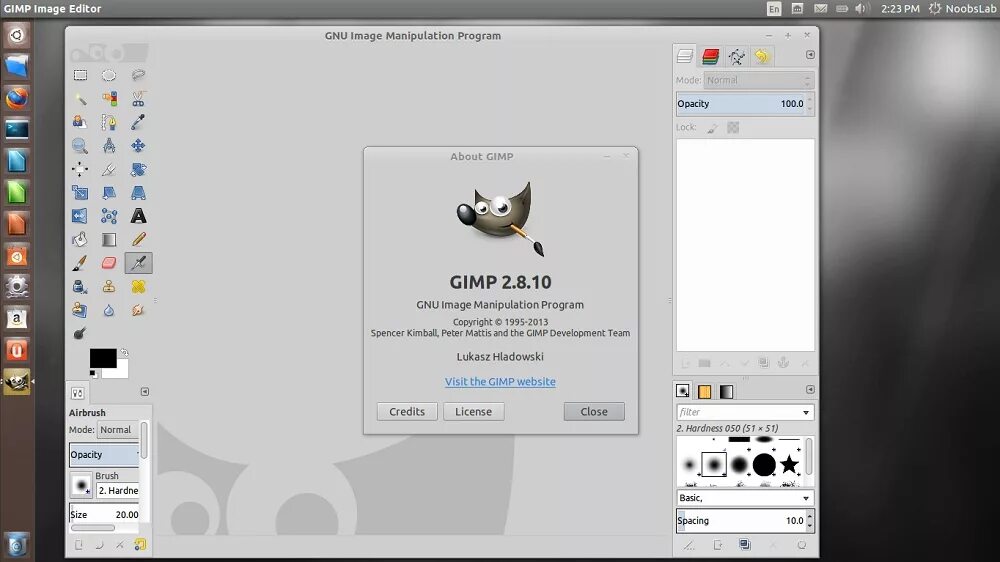
Task: Select the Color Picker tool
Action: click(138, 122)
